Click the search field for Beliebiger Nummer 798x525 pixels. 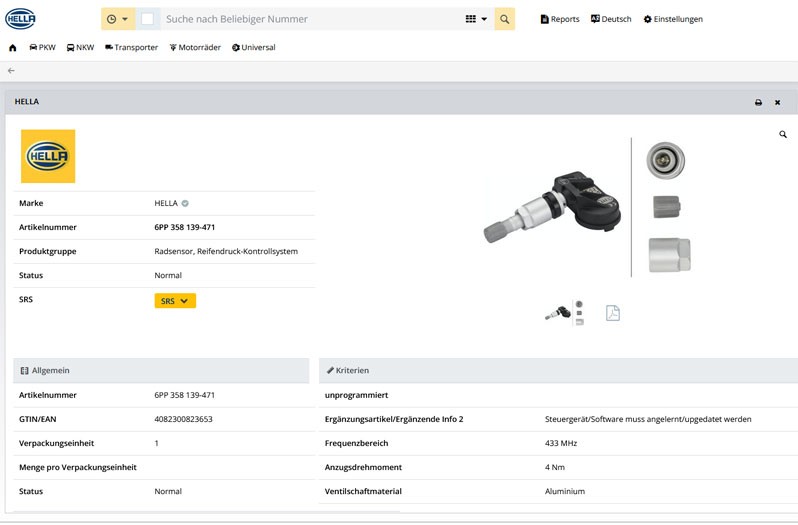click(310, 19)
